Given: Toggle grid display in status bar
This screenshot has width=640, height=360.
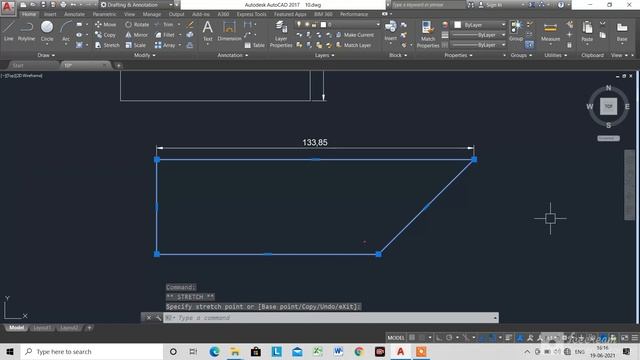Looking at the screenshot, I should pos(412,338).
